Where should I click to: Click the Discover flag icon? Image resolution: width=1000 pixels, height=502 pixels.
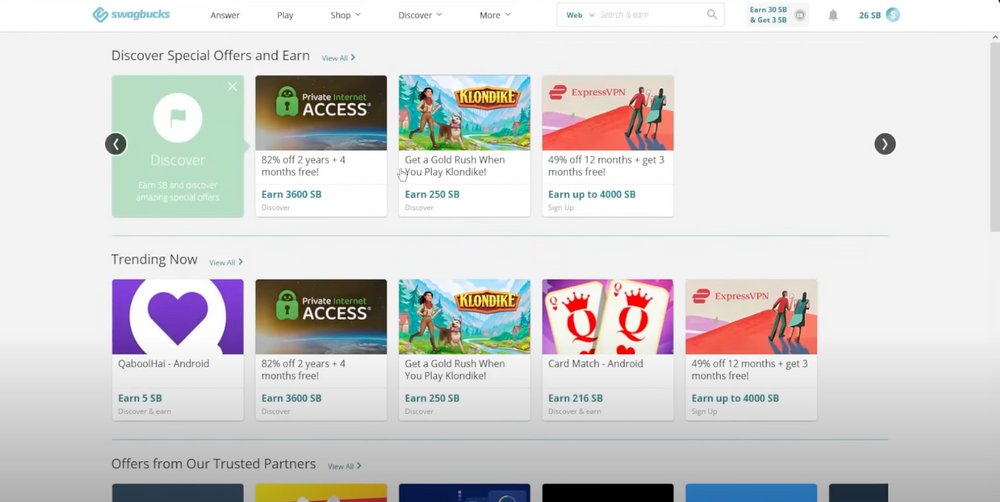tap(178, 119)
